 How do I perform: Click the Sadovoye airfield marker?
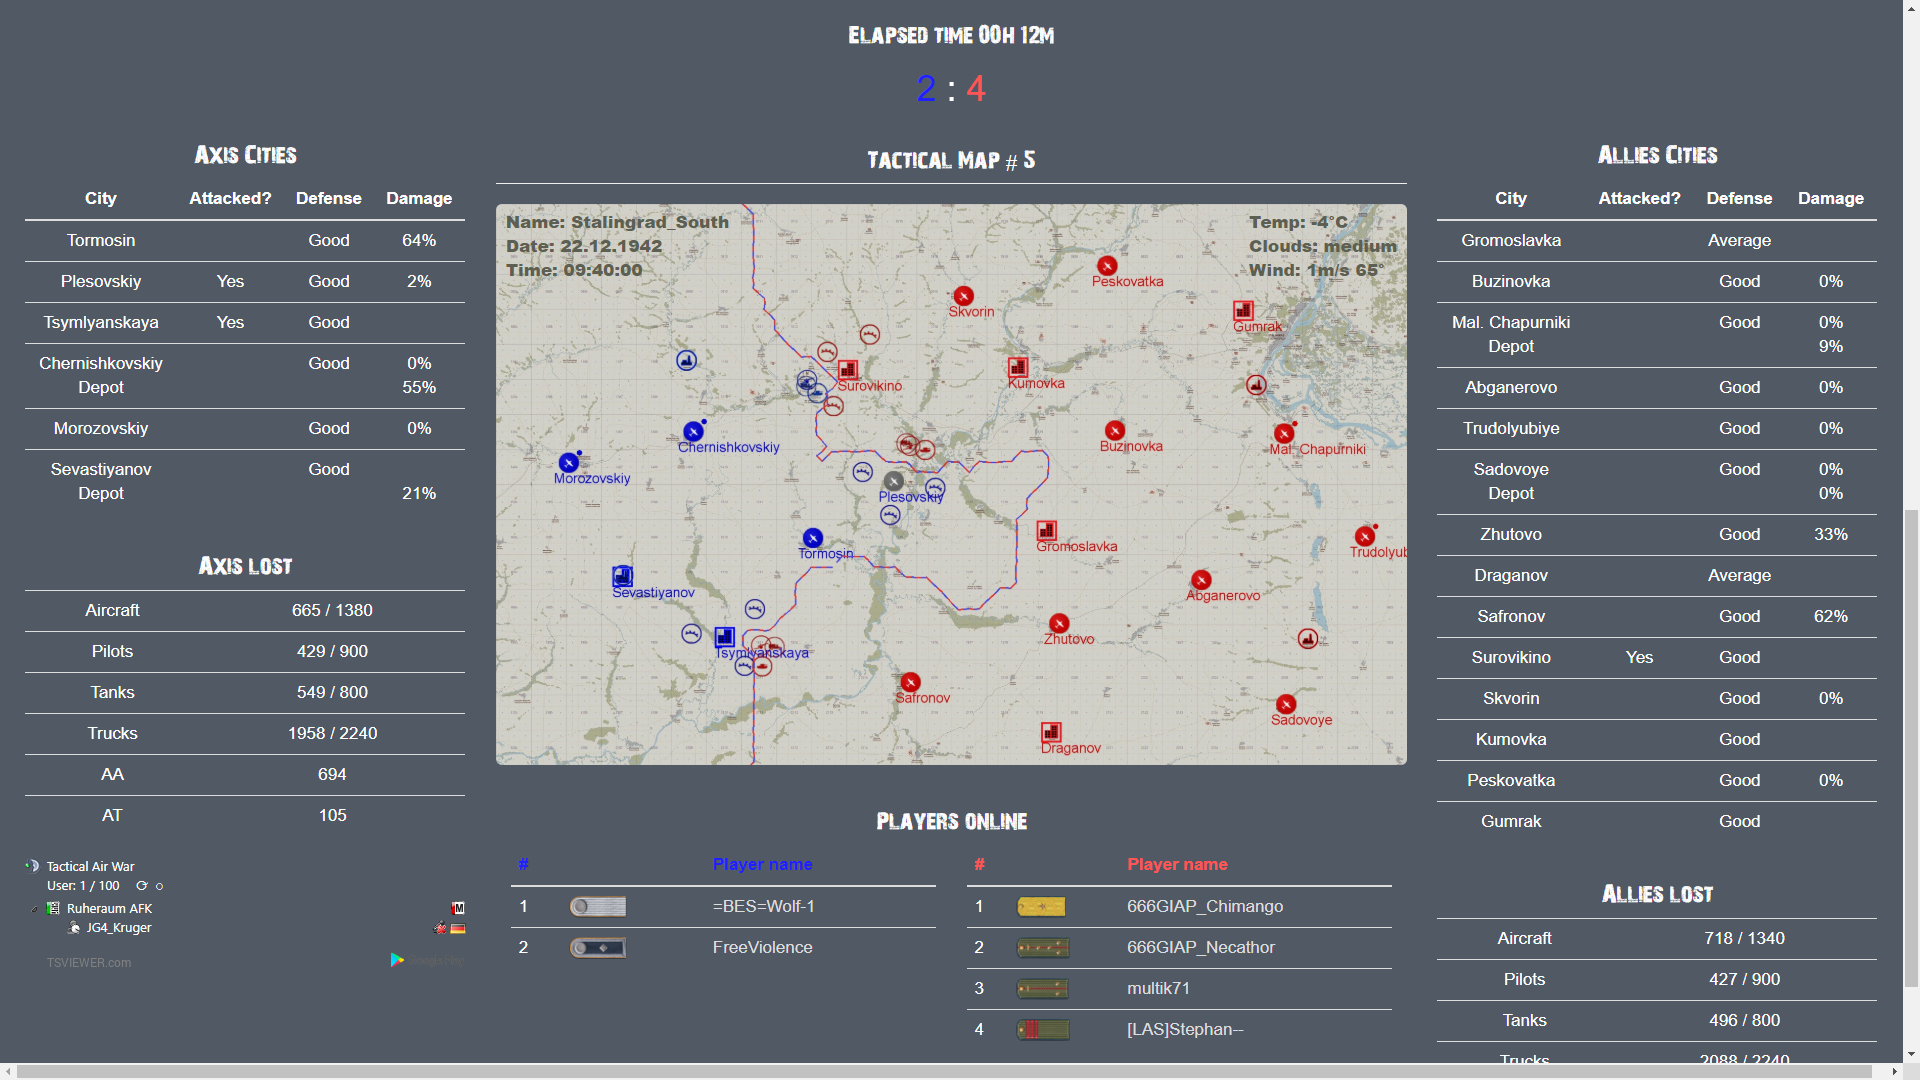(1286, 704)
